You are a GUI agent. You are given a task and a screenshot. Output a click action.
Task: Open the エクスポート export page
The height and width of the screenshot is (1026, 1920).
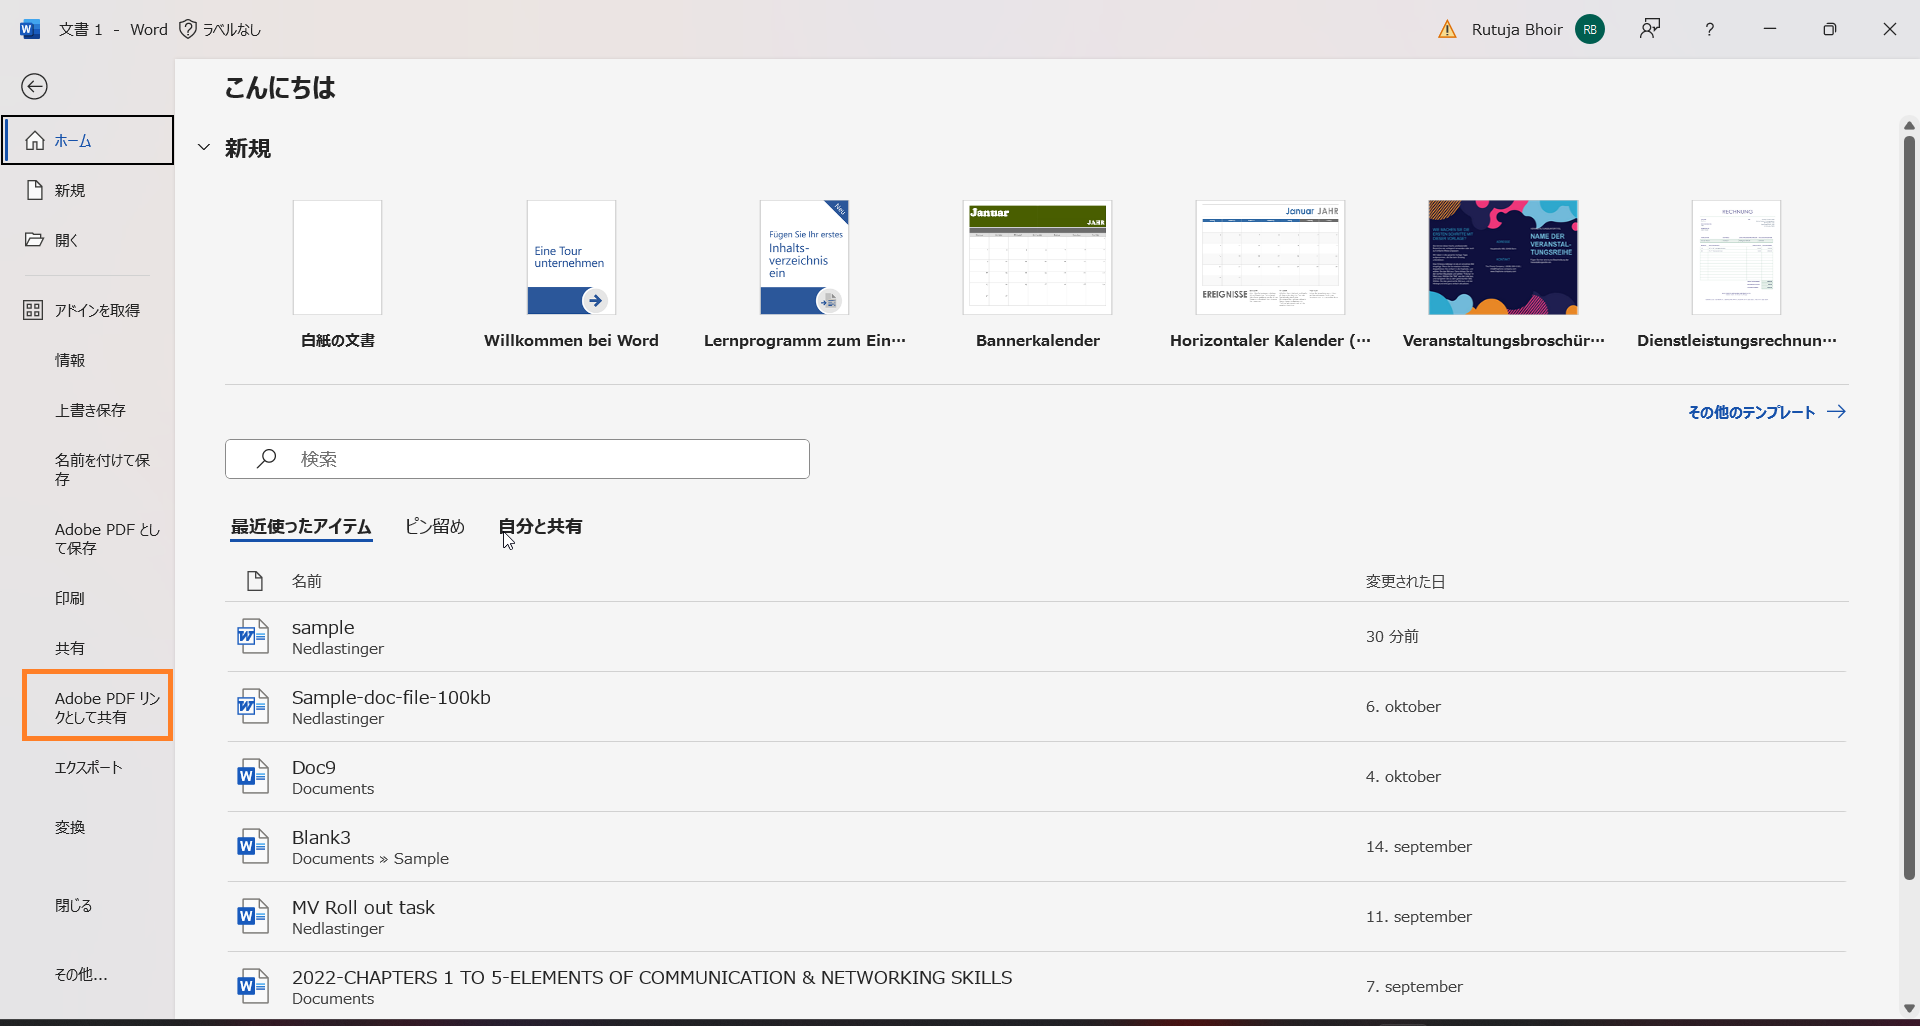tap(88, 767)
